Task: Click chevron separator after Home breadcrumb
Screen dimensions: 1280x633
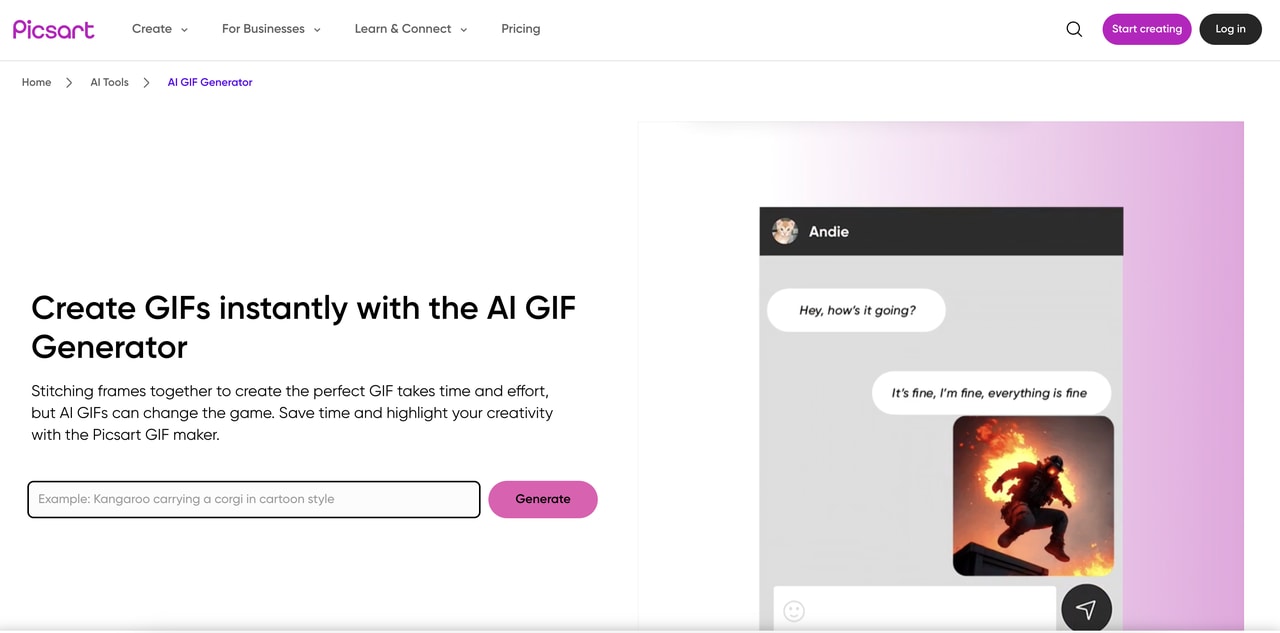Action: click(69, 83)
